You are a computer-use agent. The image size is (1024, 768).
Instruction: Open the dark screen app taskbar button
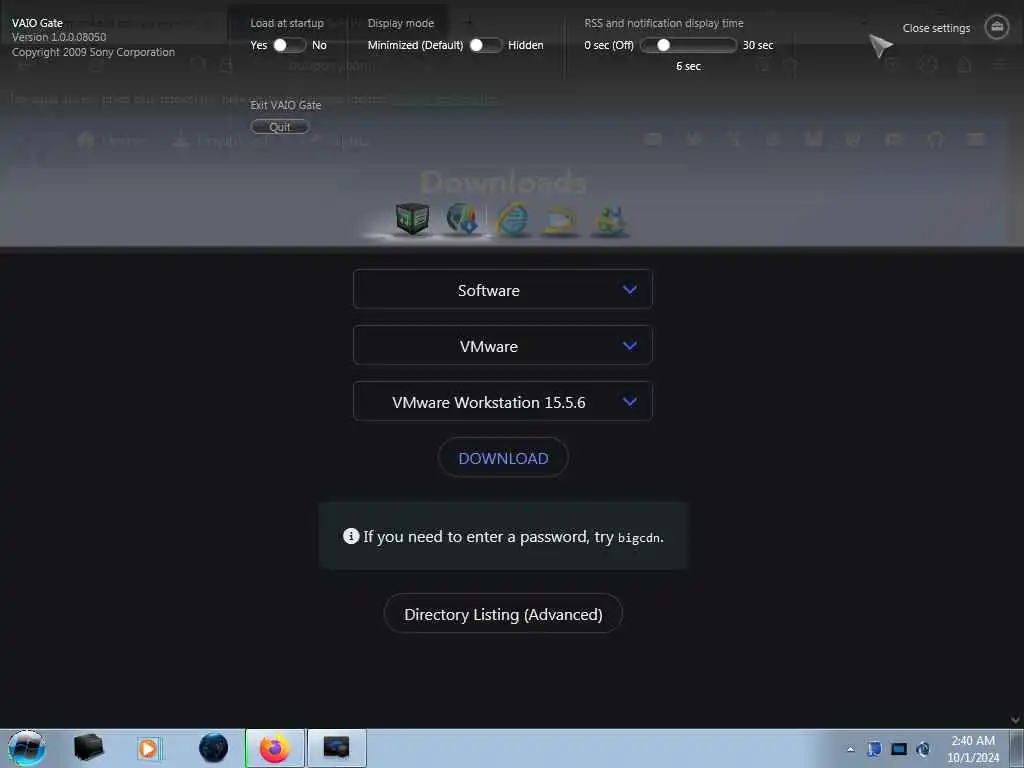336,748
